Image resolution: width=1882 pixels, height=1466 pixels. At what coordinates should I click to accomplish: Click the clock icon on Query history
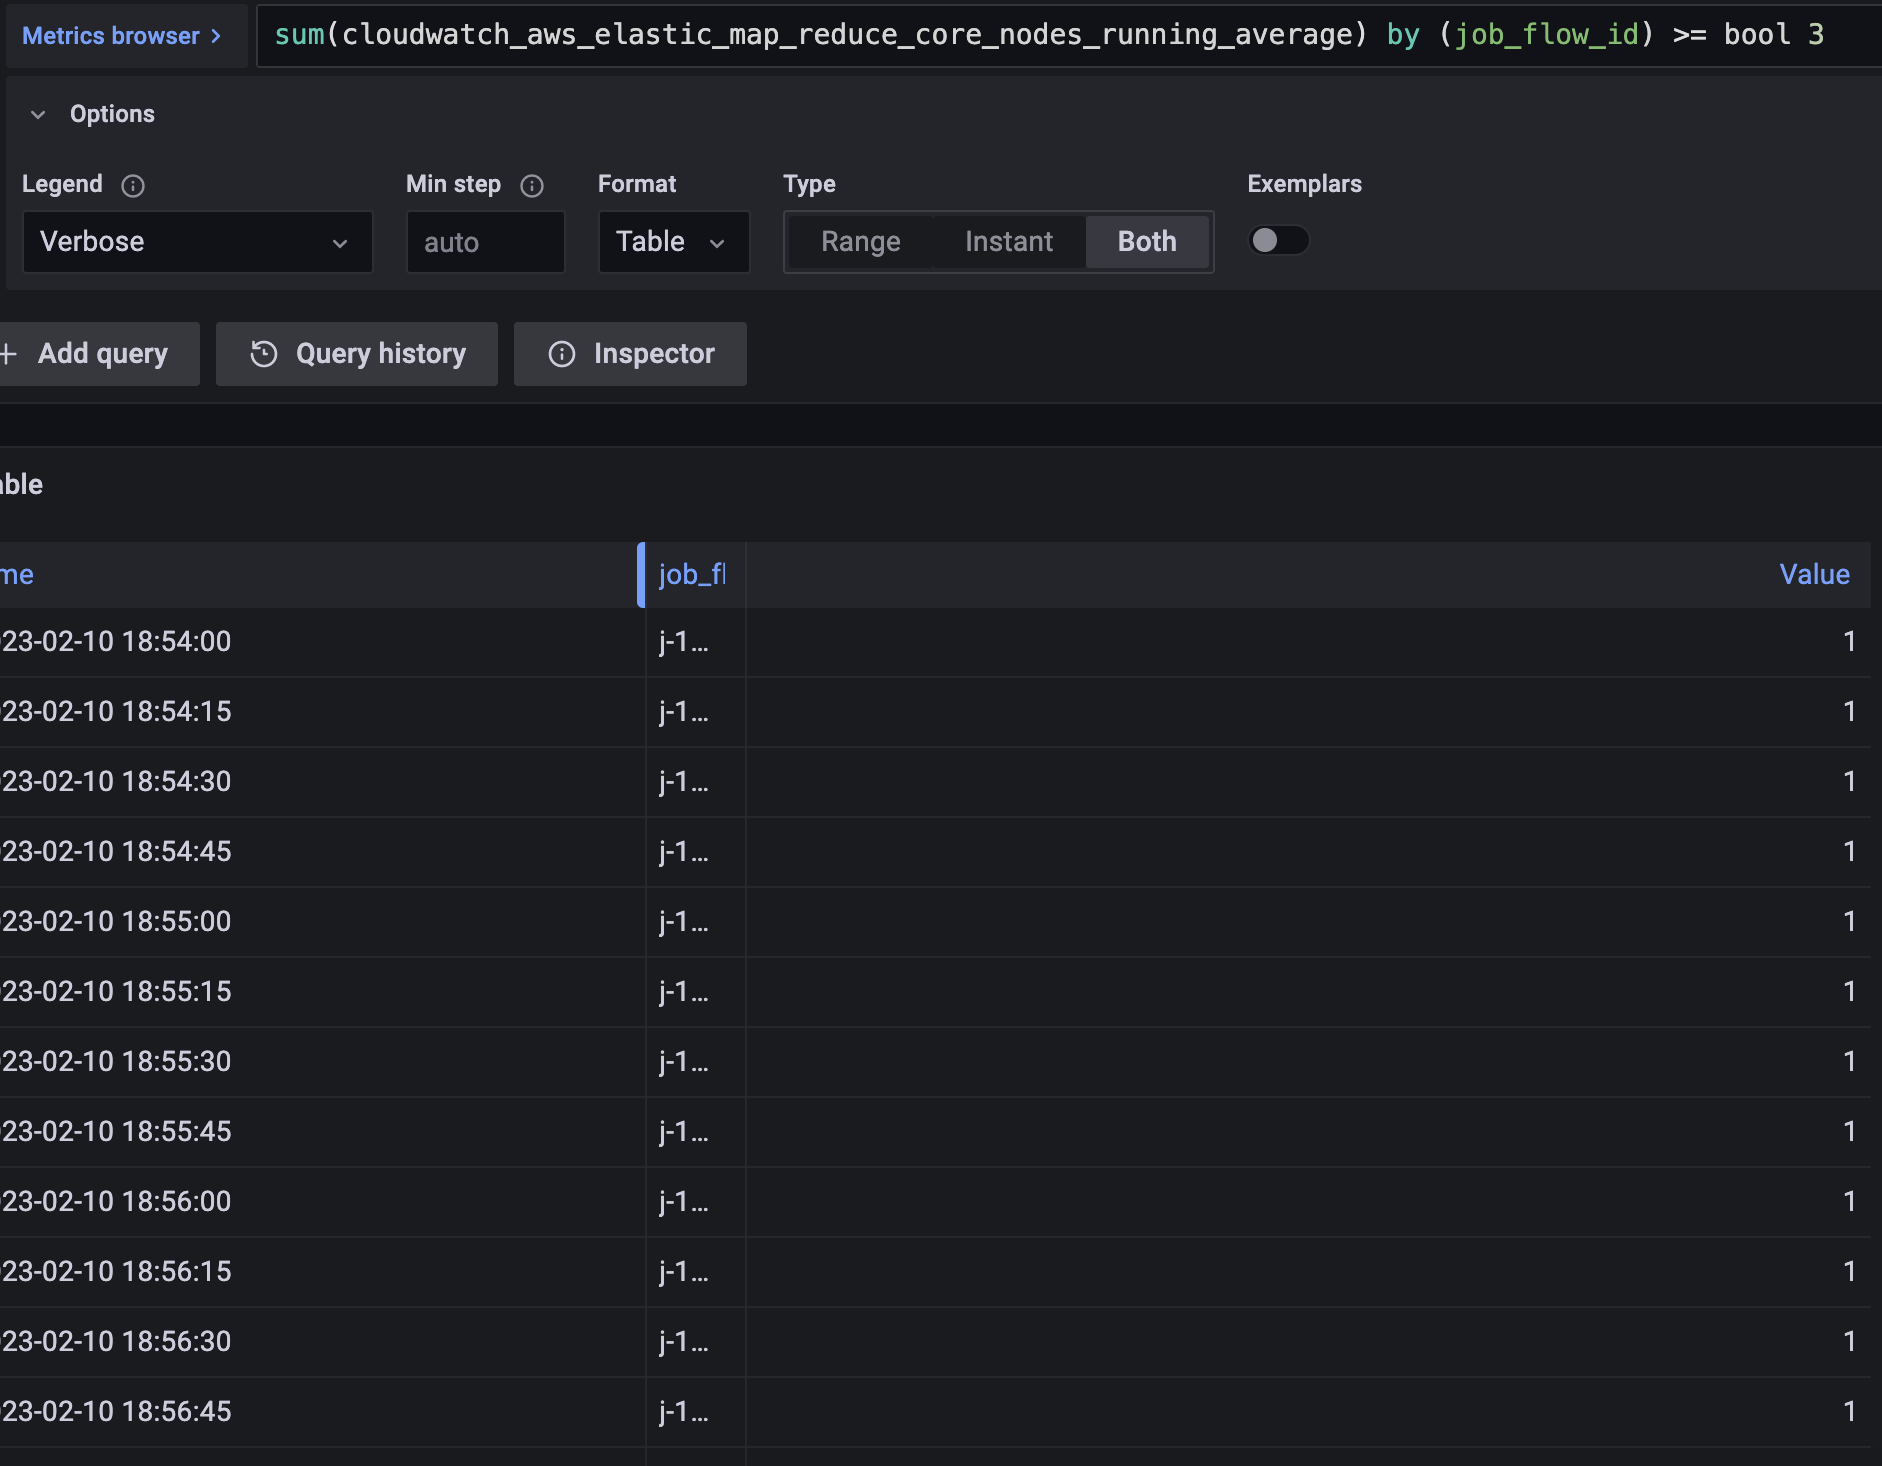click(263, 353)
